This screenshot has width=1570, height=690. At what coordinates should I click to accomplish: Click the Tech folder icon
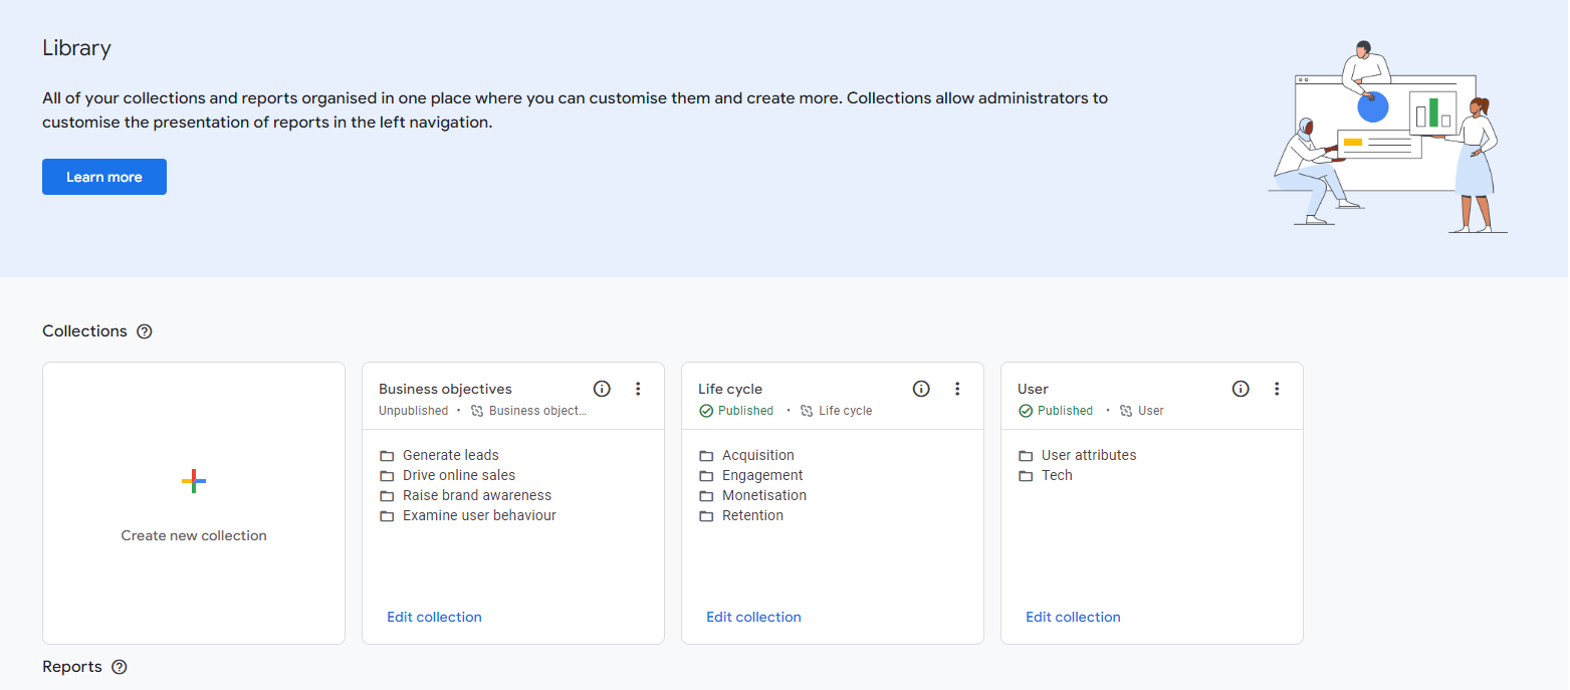1025,476
